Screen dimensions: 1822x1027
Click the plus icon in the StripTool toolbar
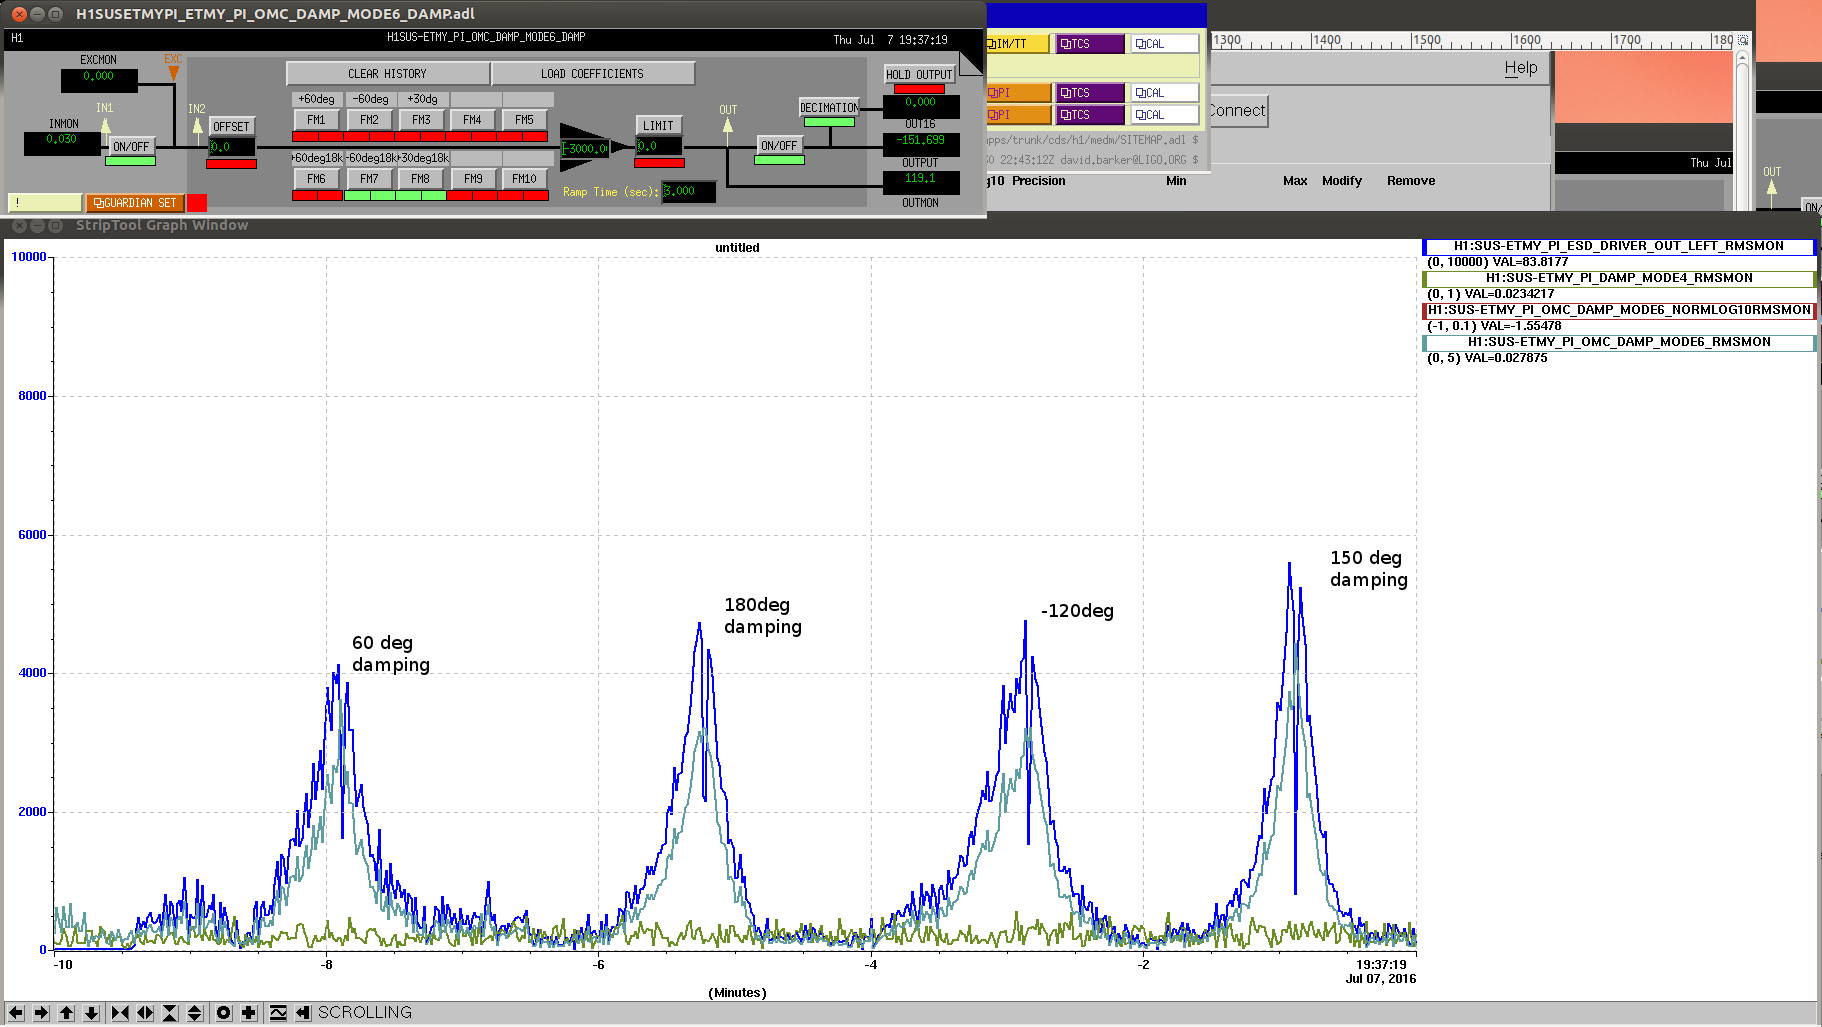(249, 1013)
